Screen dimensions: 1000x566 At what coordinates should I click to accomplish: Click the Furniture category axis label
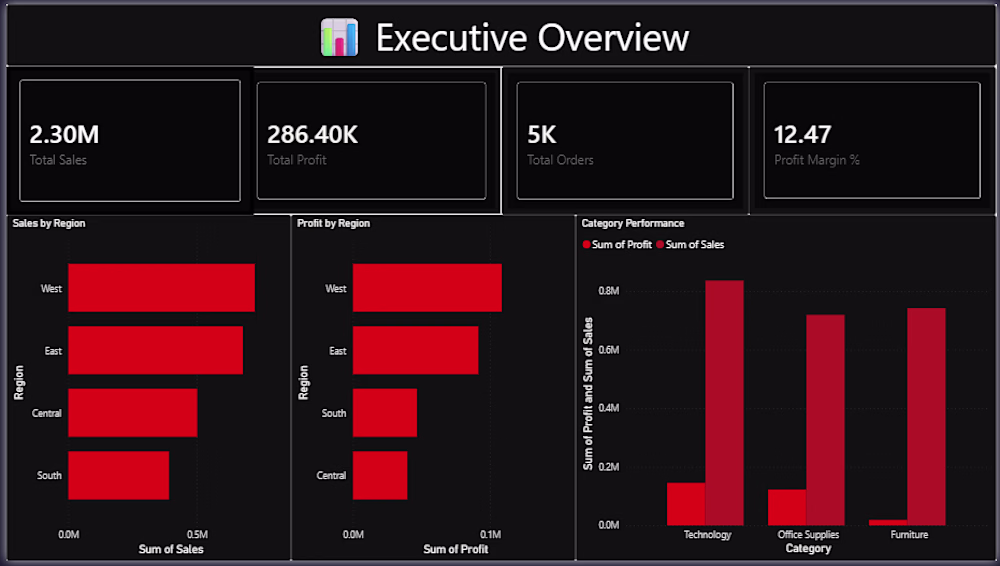point(909,535)
